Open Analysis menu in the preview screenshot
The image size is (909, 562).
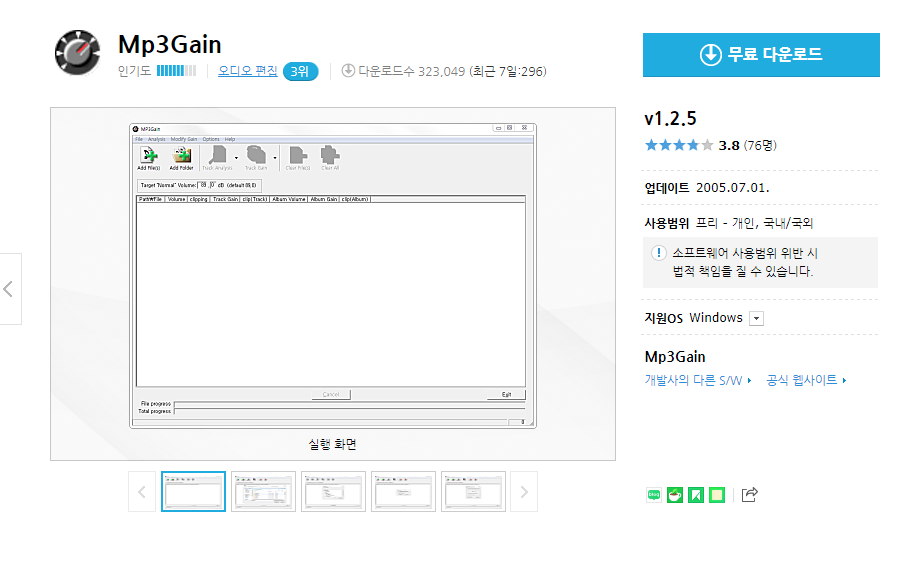coord(157,139)
